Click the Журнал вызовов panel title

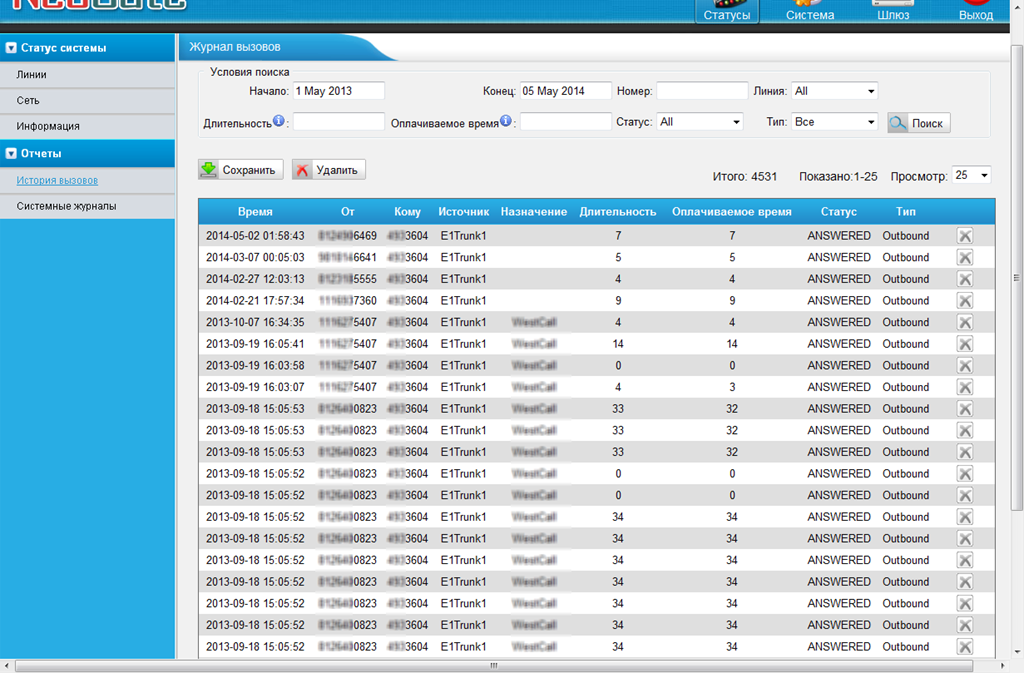click(x=235, y=47)
